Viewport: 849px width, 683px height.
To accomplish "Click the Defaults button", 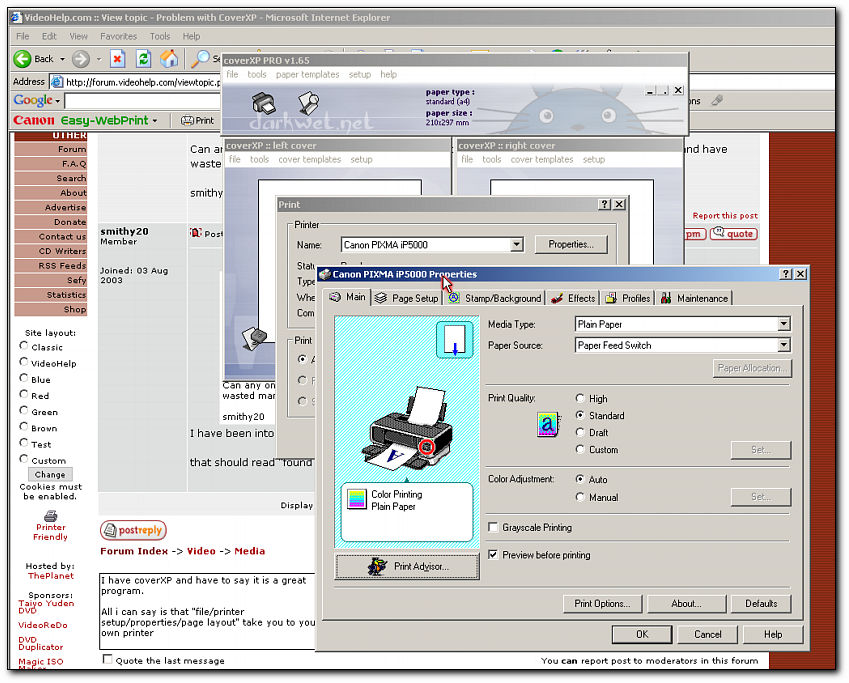I will click(761, 603).
